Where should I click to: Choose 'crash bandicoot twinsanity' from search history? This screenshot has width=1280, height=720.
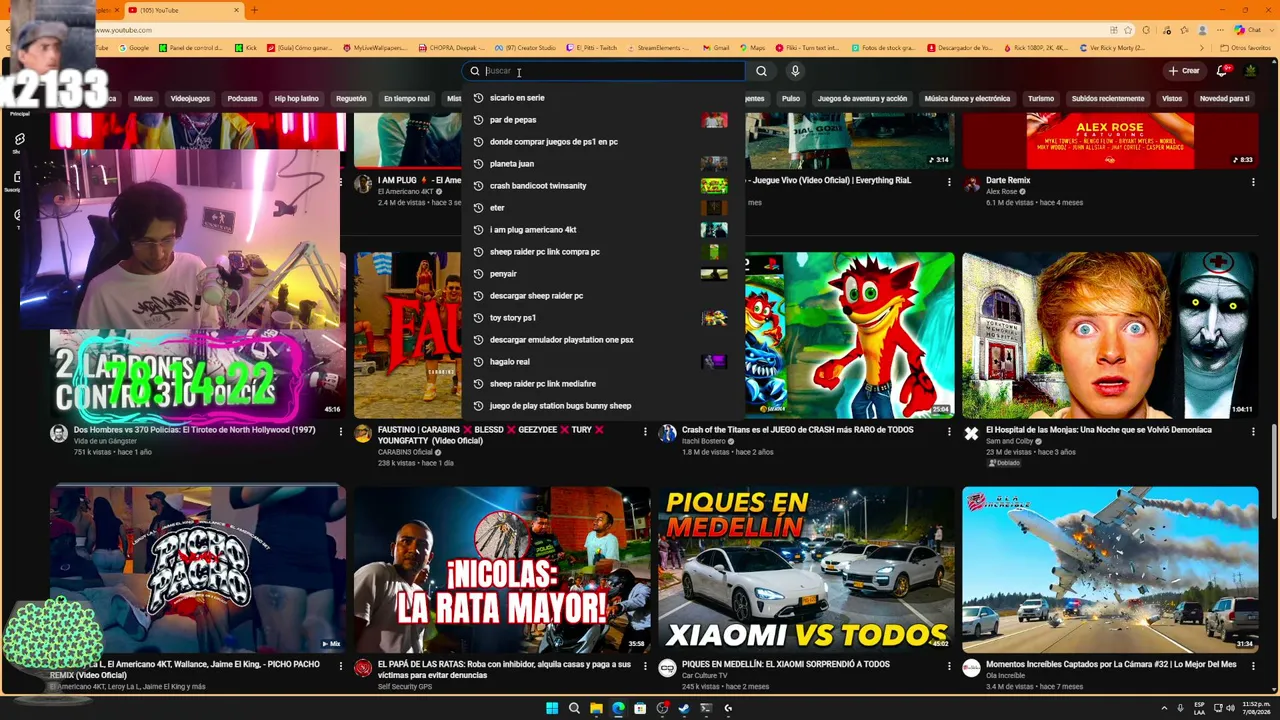coord(603,186)
